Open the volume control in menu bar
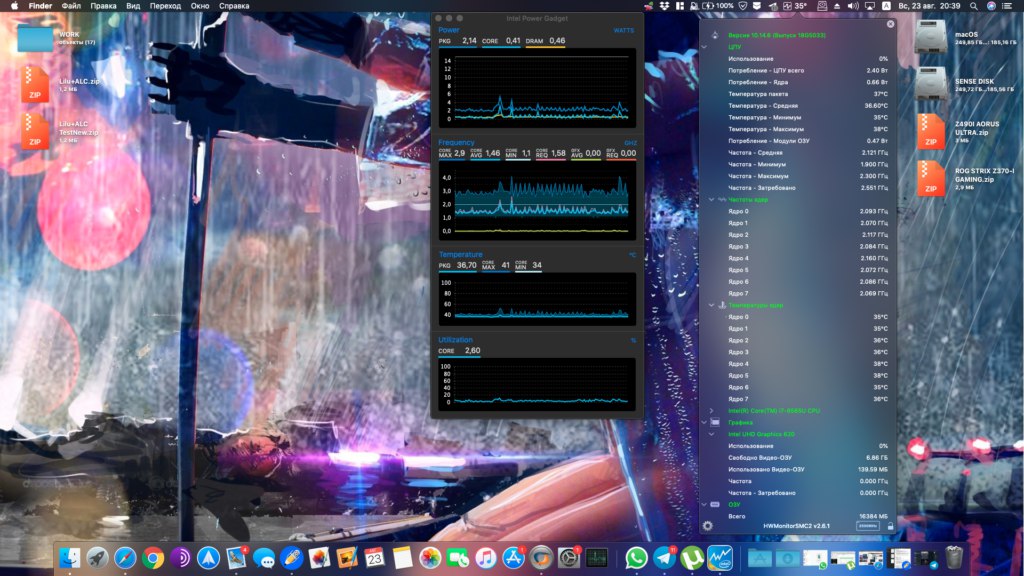This screenshot has width=1024, height=576. 853,6
